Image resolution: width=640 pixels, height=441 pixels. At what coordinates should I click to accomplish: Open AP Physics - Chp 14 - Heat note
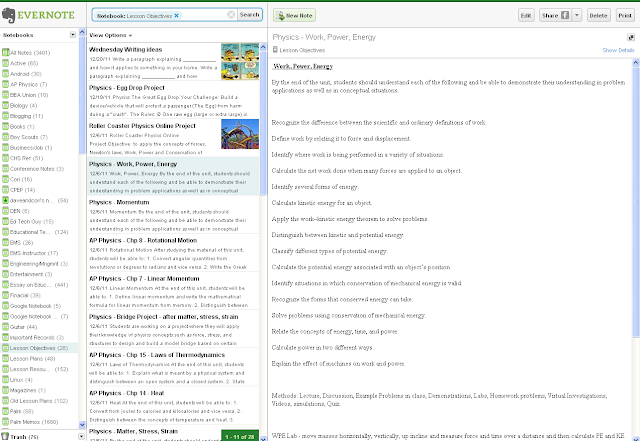pos(173,405)
